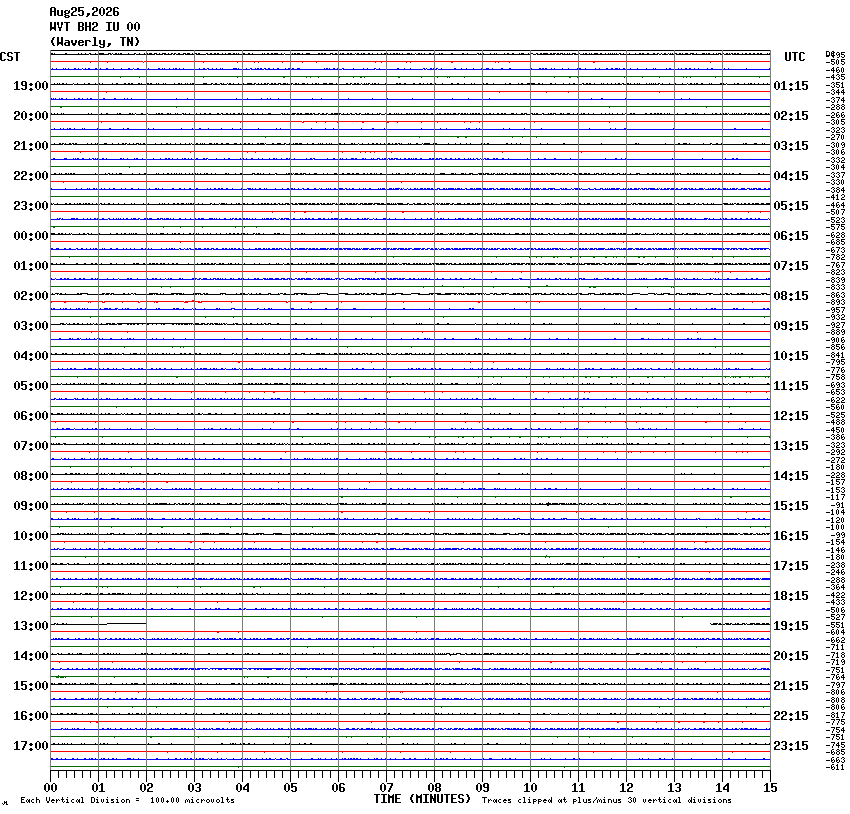Click the TIME (MINUTES) axis title
The height and width of the screenshot is (814, 850).
422,799
